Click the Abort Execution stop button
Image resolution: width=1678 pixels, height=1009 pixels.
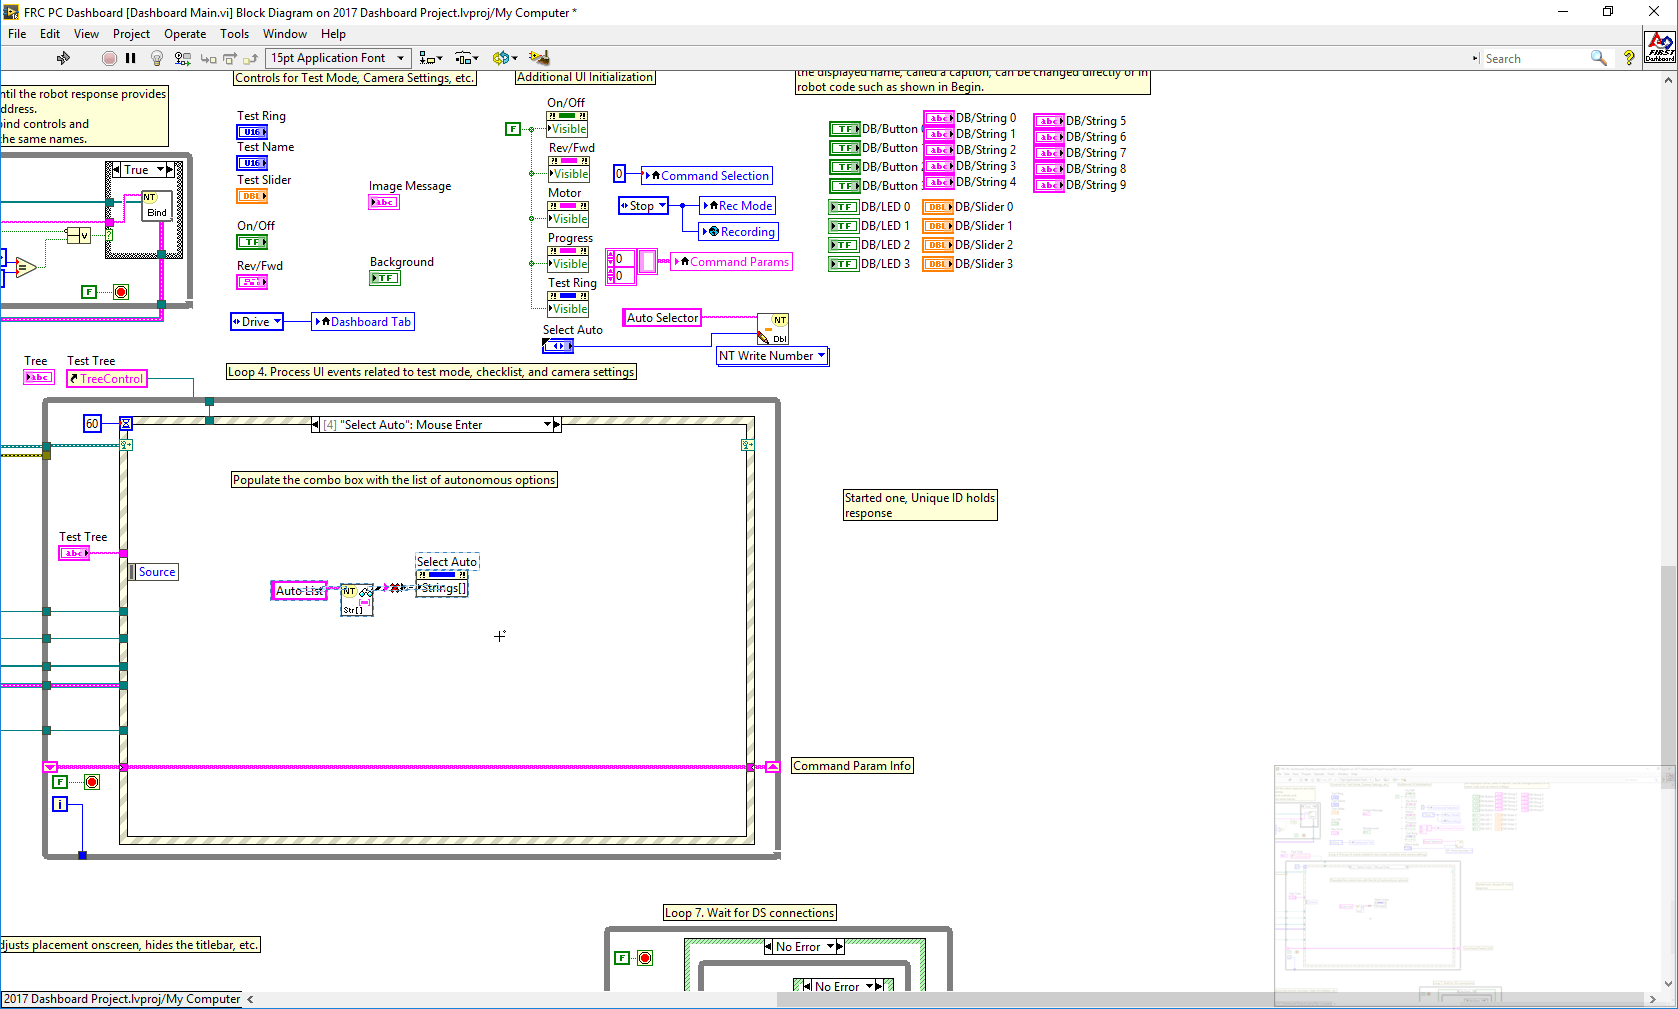pyautogui.click(x=109, y=58)
